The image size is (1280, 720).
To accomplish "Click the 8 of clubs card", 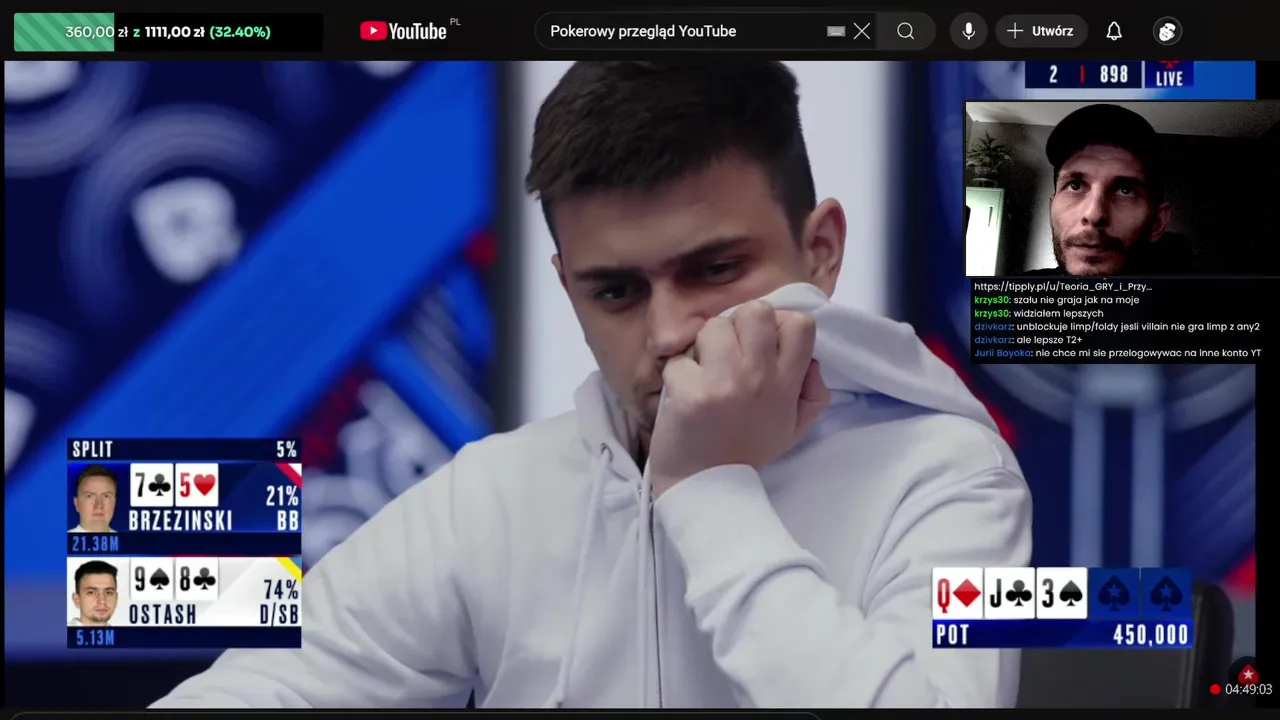I will pos(197,580).
